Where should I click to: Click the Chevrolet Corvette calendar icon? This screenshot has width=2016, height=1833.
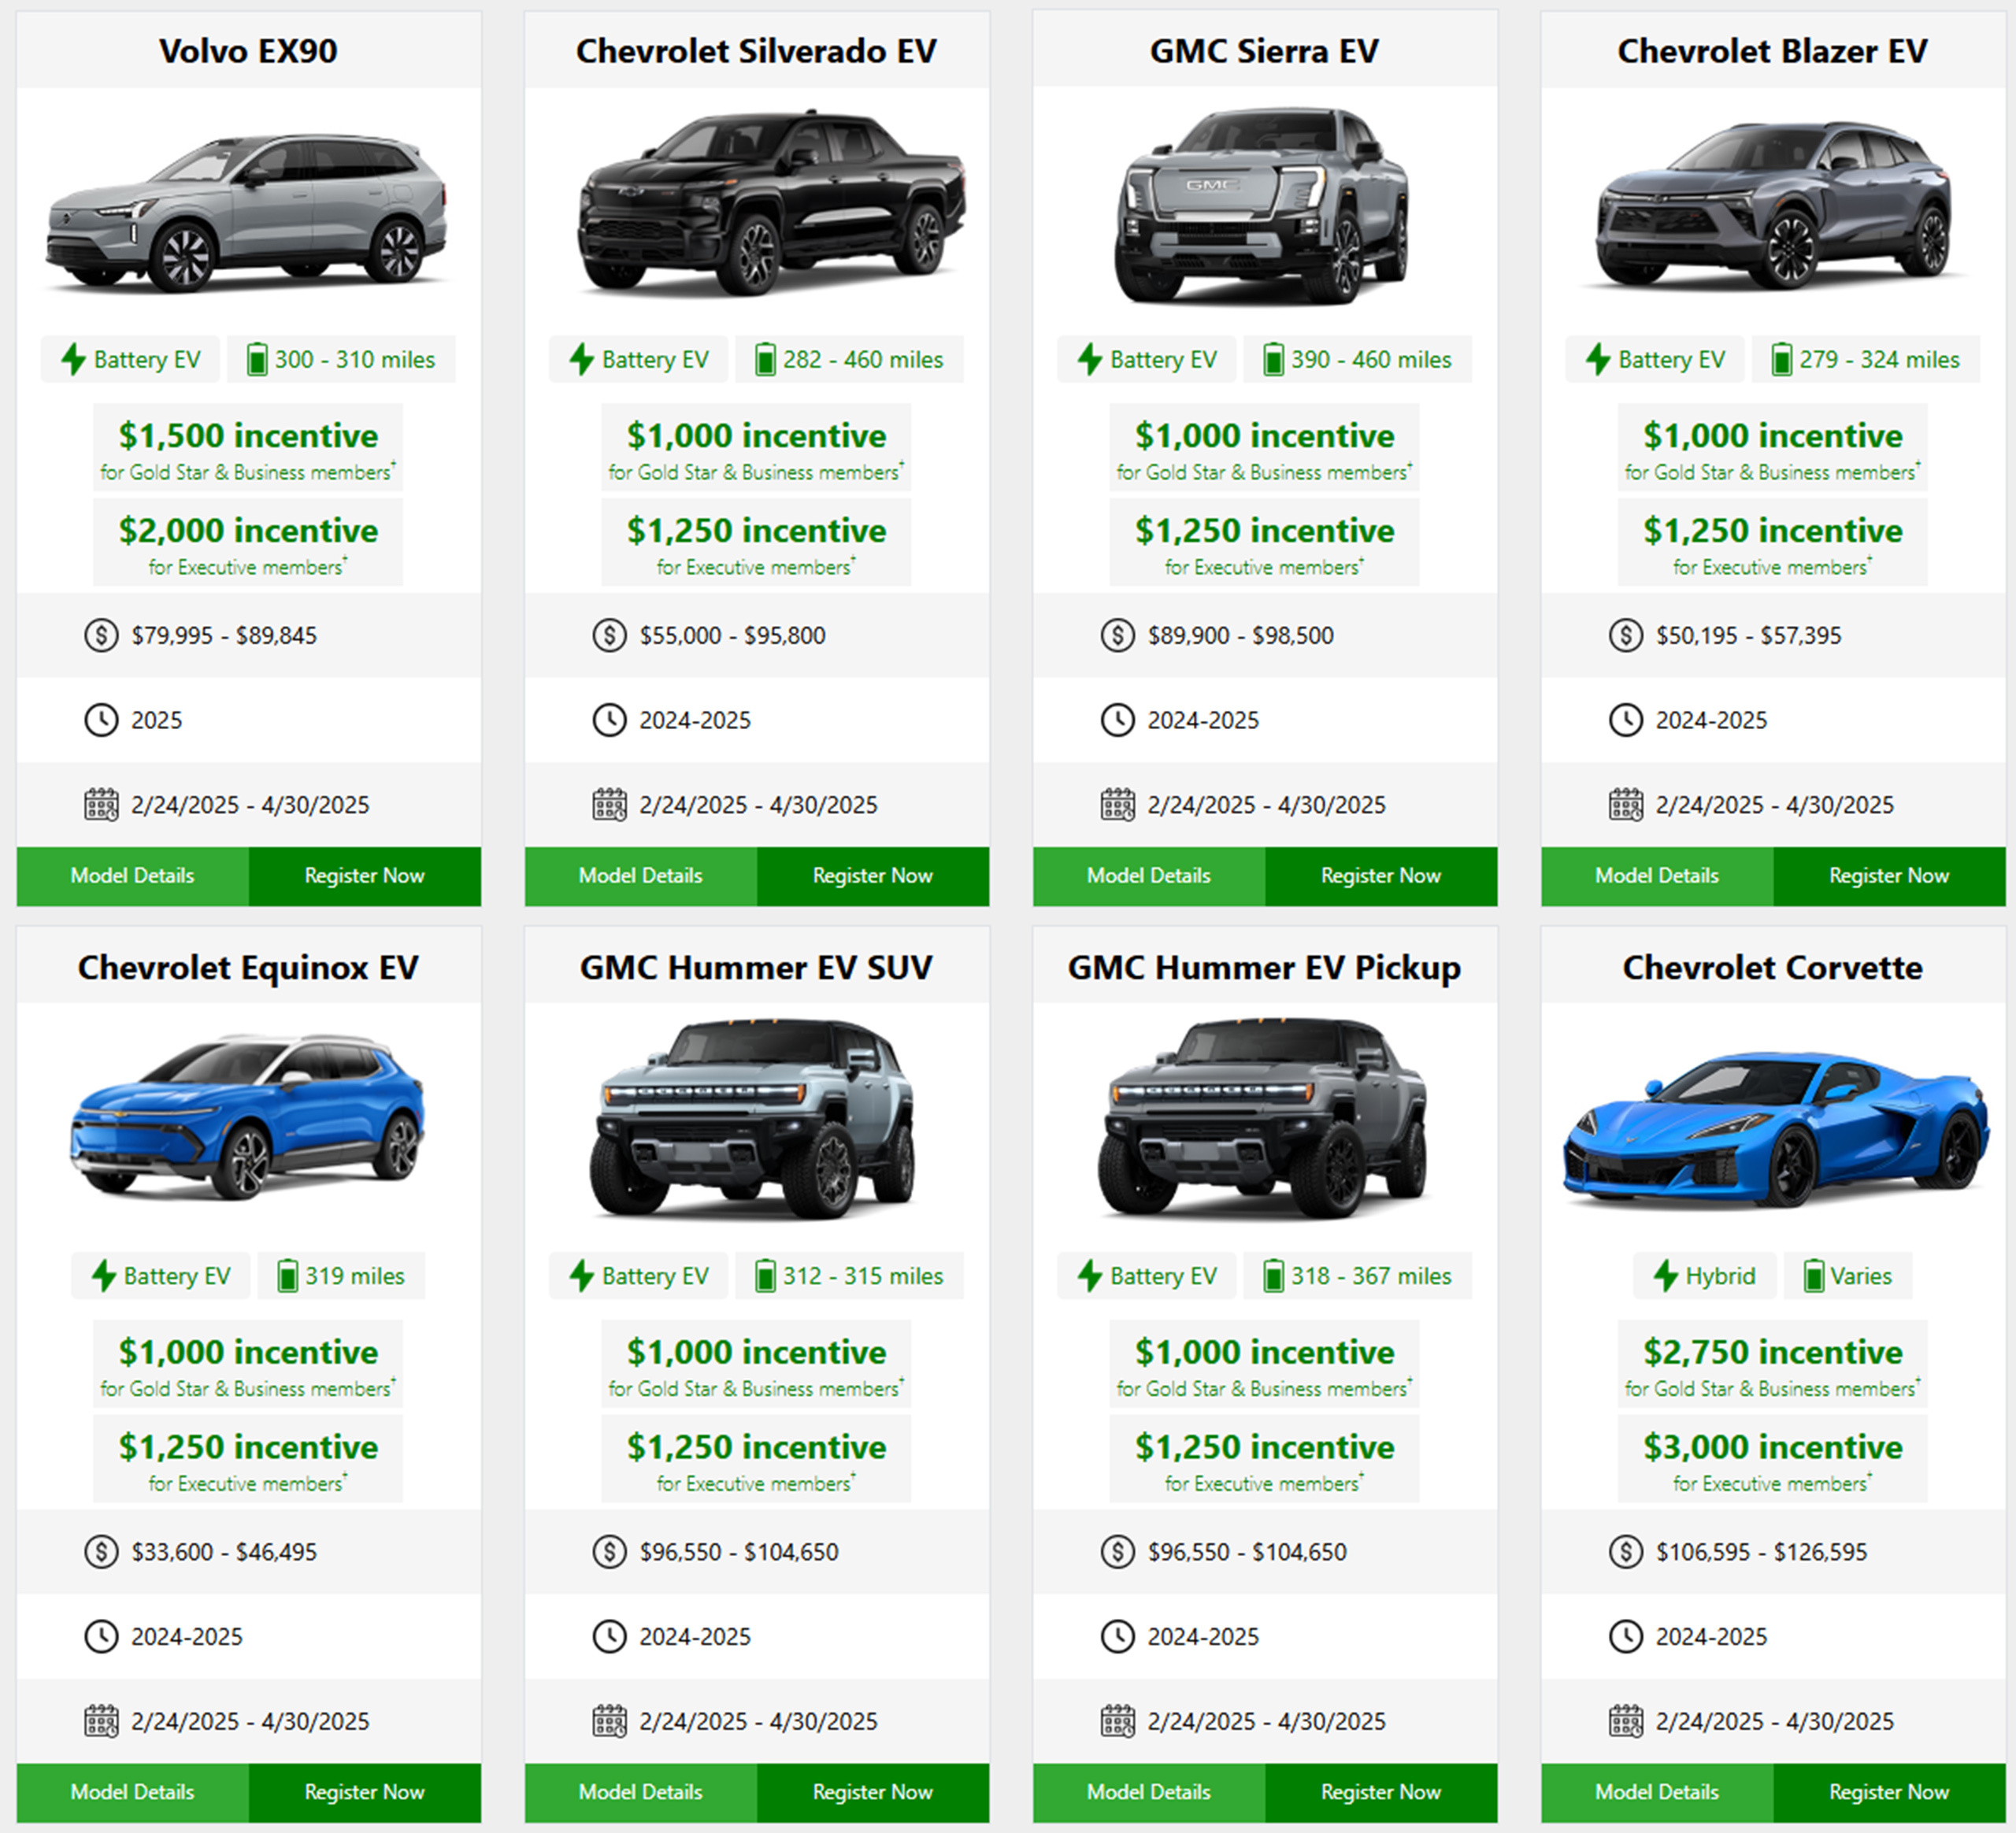(x=1625, y=1721)
